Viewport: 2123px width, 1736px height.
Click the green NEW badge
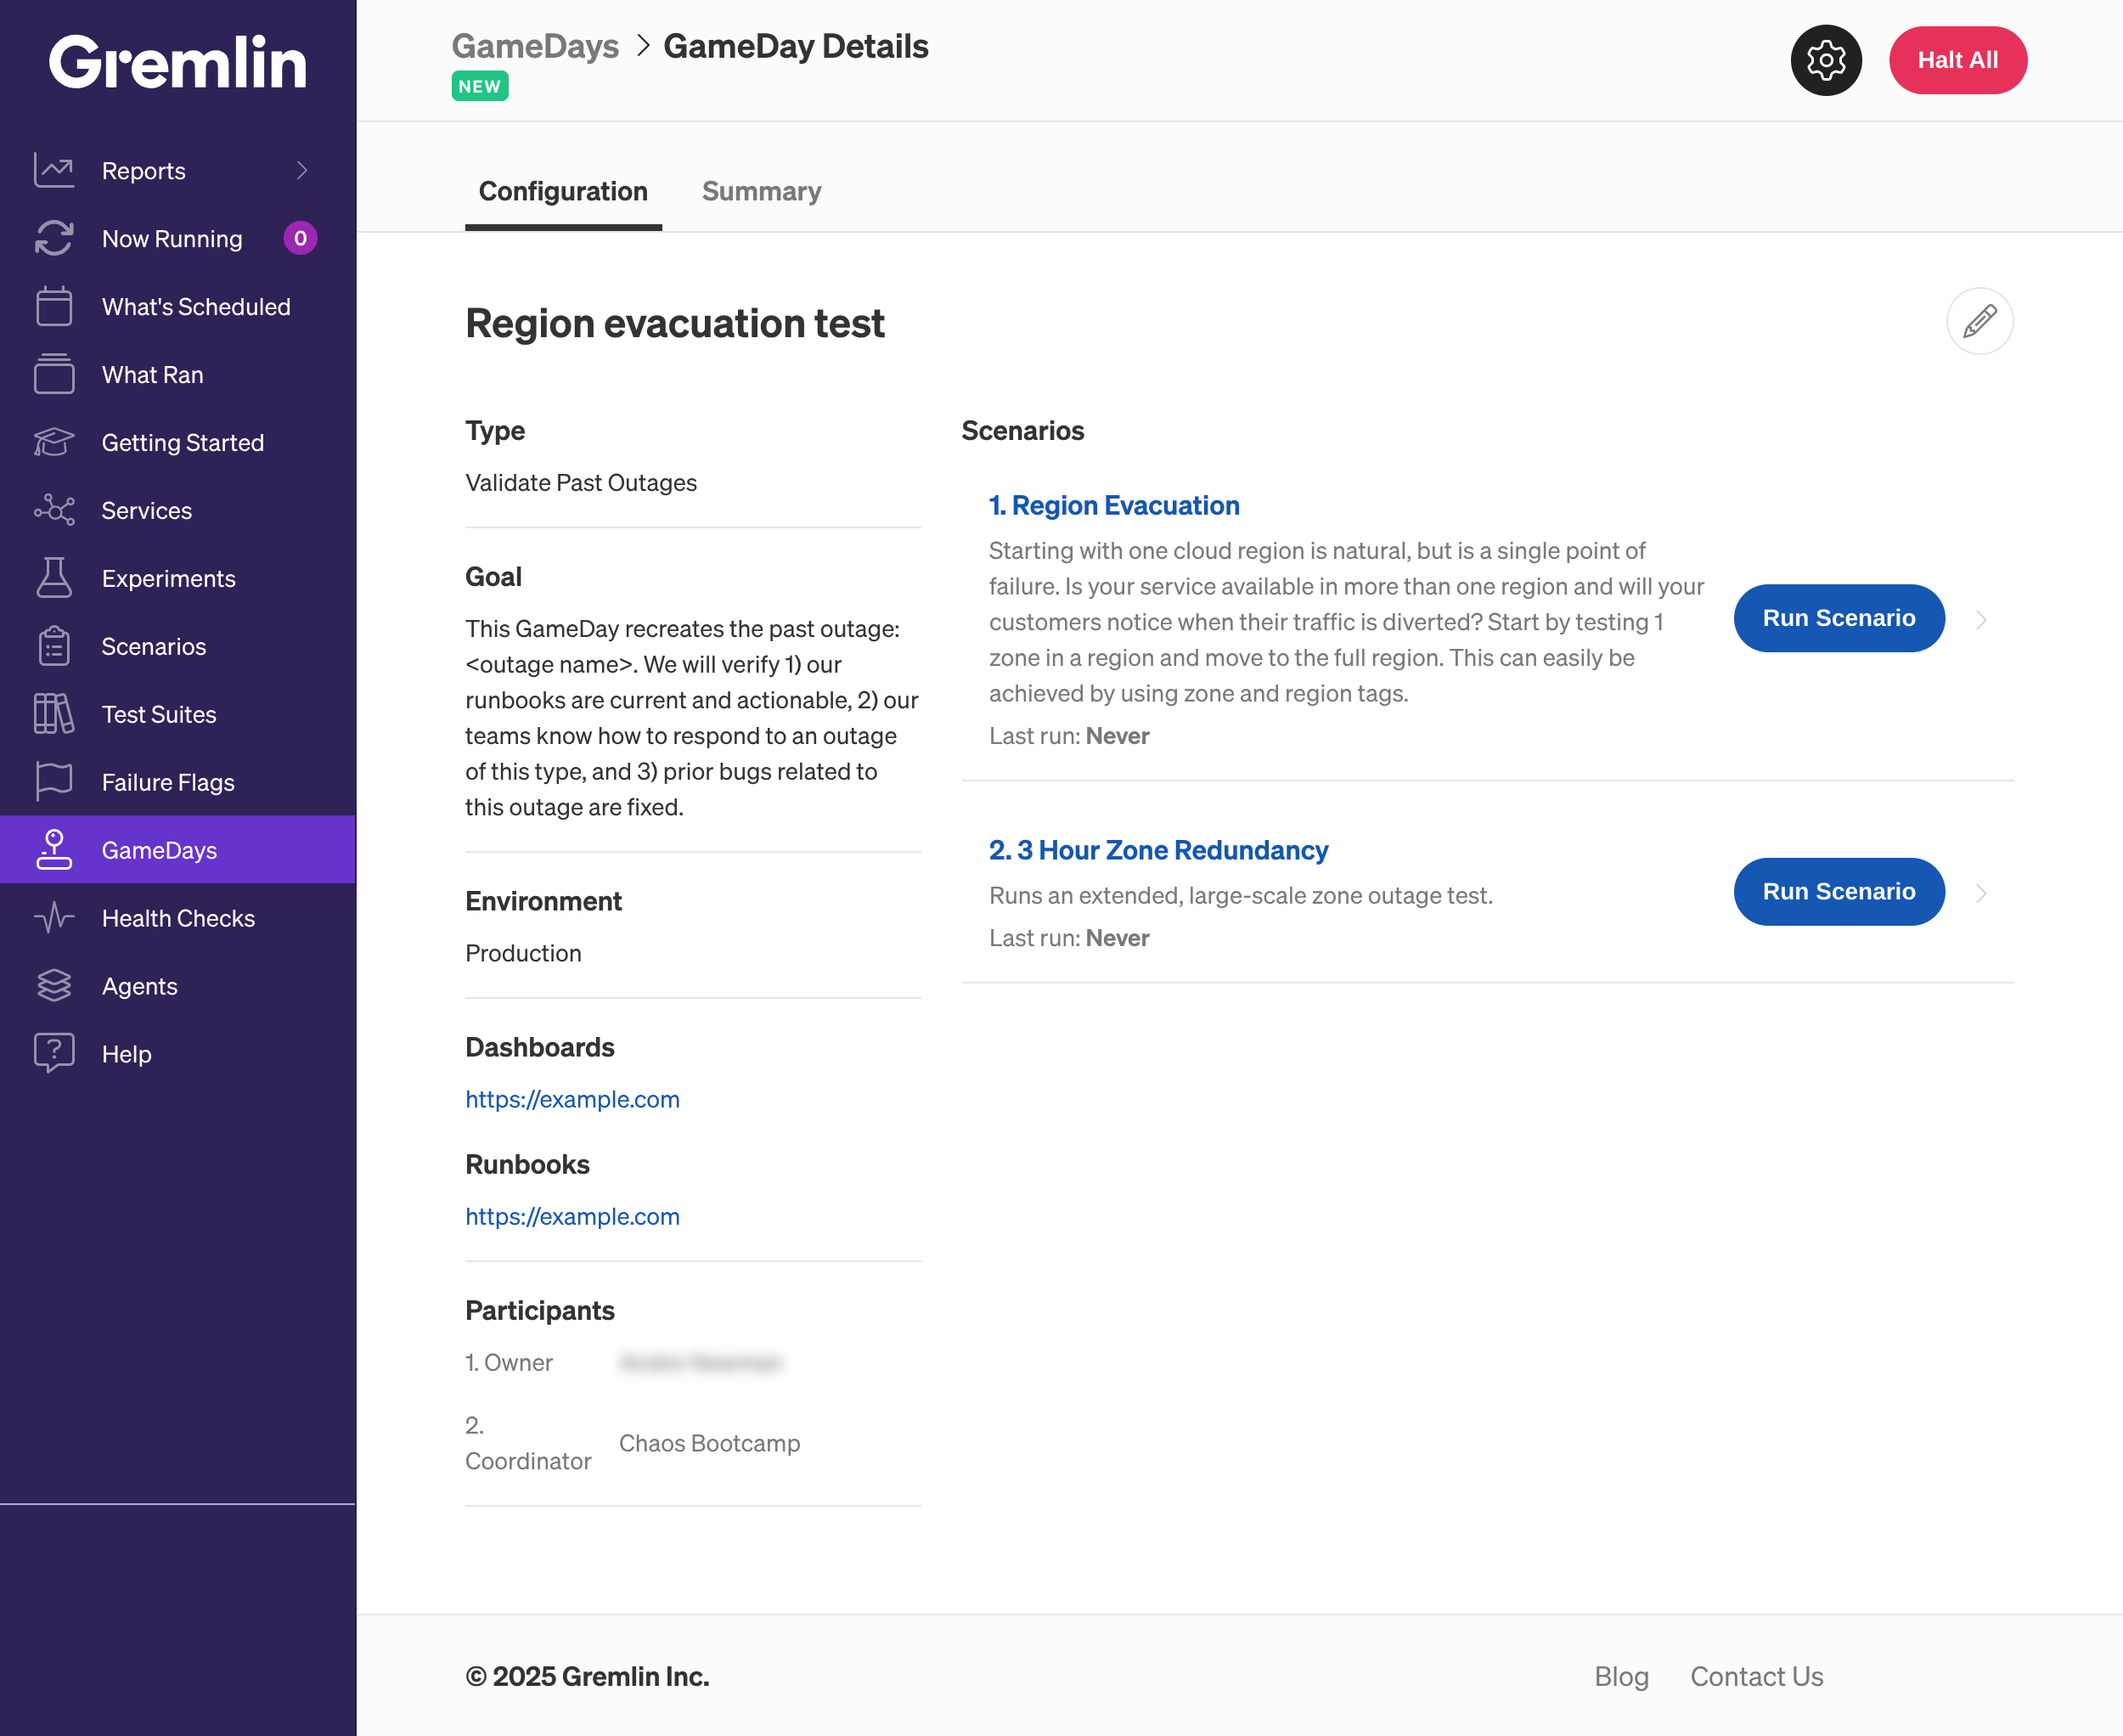tap(480, 86)
